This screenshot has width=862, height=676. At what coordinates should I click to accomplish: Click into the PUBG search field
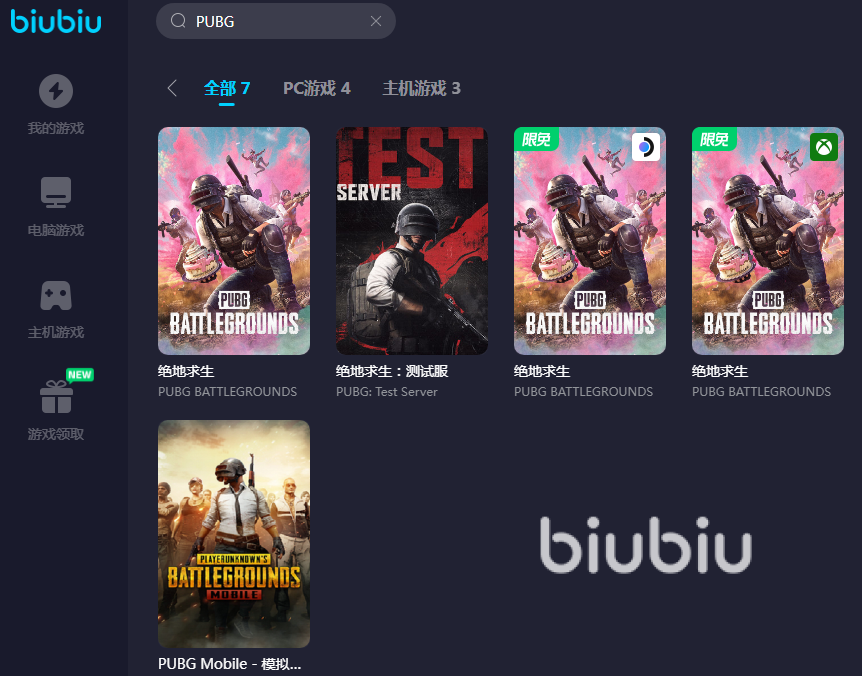click(x=276, y=21)
